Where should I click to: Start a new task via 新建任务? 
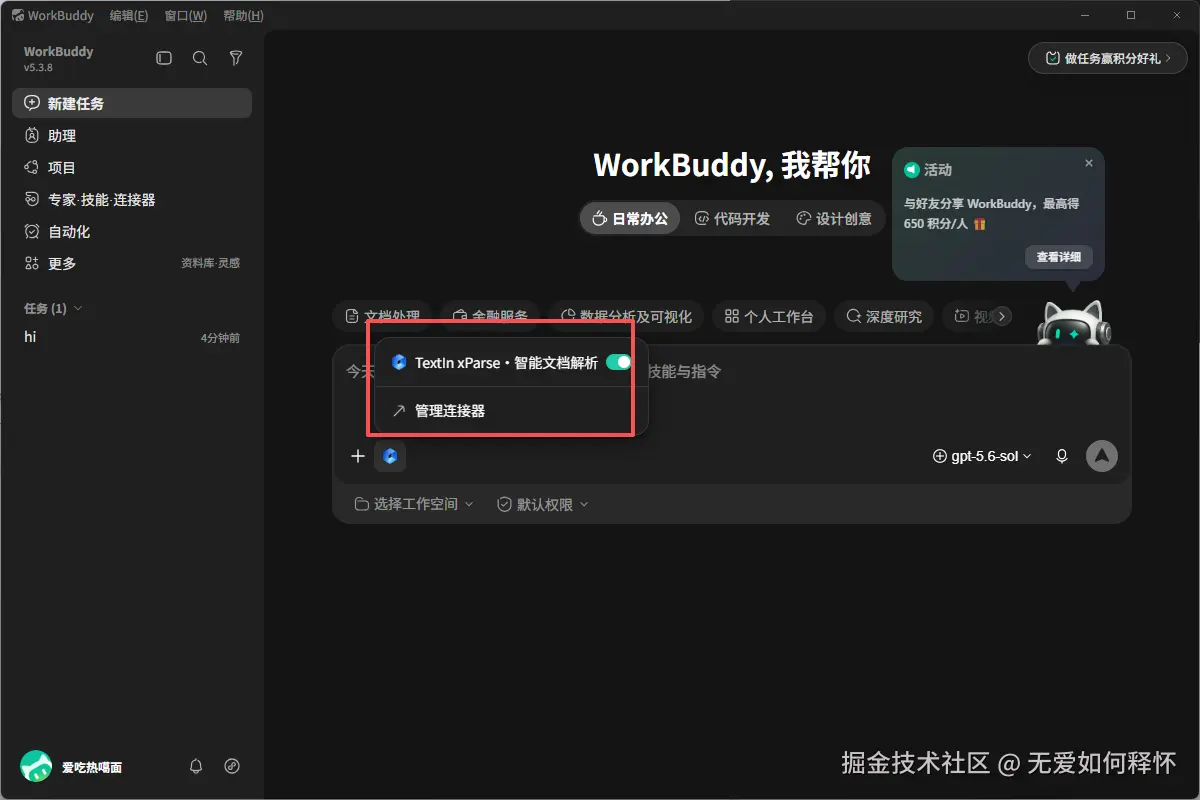[132, 103]
